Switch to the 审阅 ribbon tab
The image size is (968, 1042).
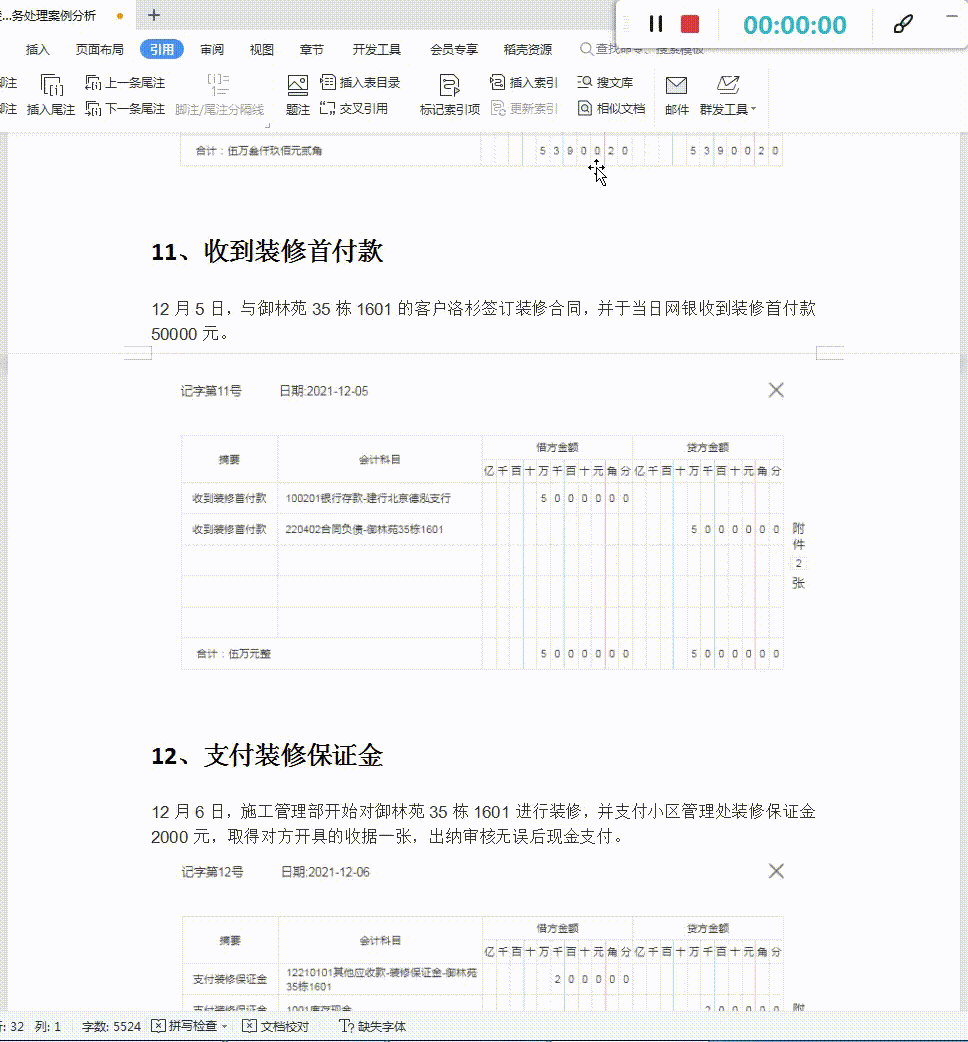point(211,48)
